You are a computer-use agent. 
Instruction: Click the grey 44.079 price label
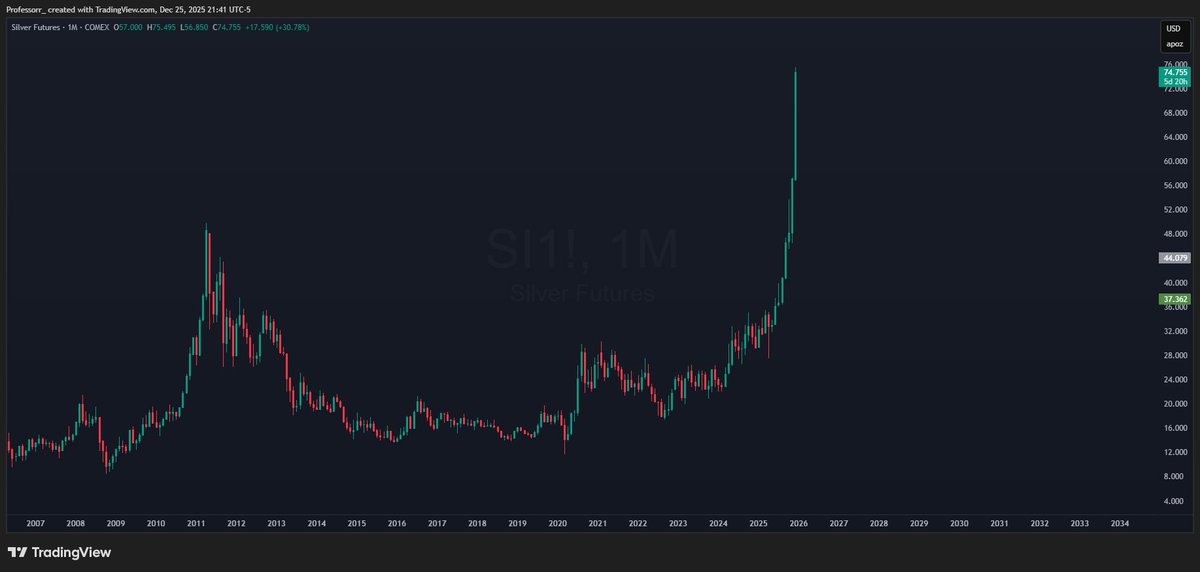click(x=1174, y=258)
